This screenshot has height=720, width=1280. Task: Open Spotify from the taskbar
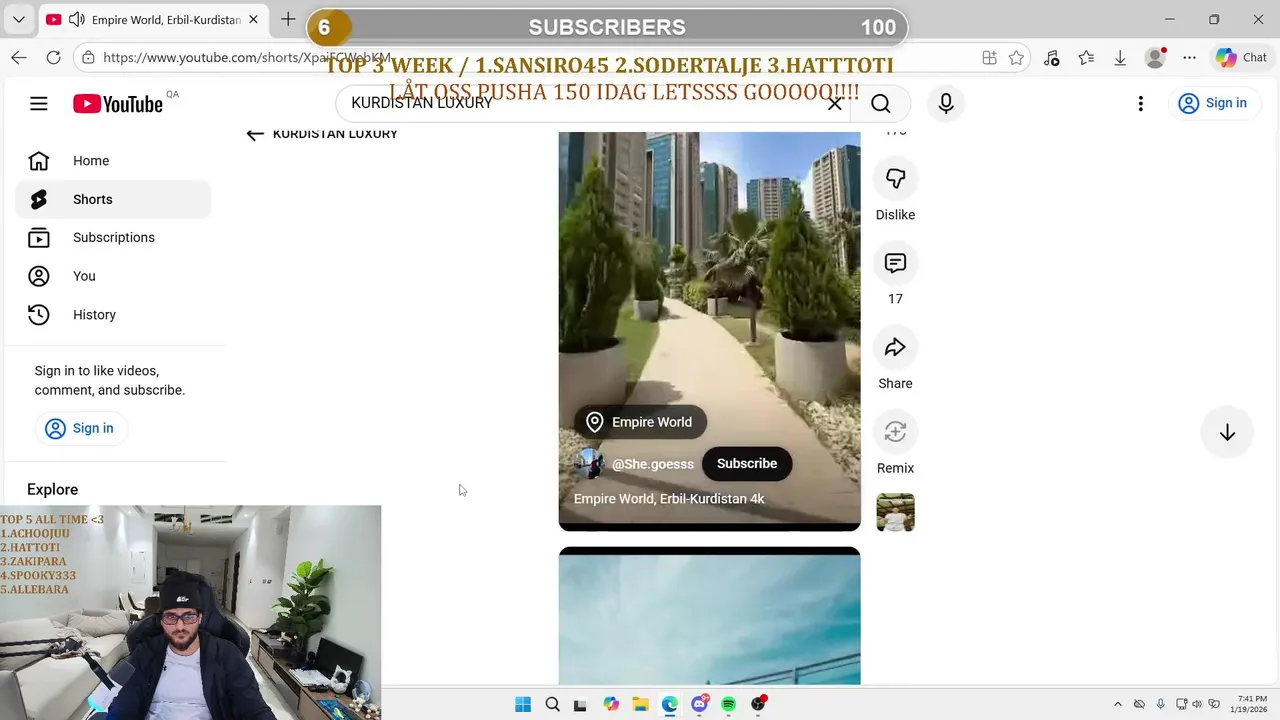click(x=728, y=704)
